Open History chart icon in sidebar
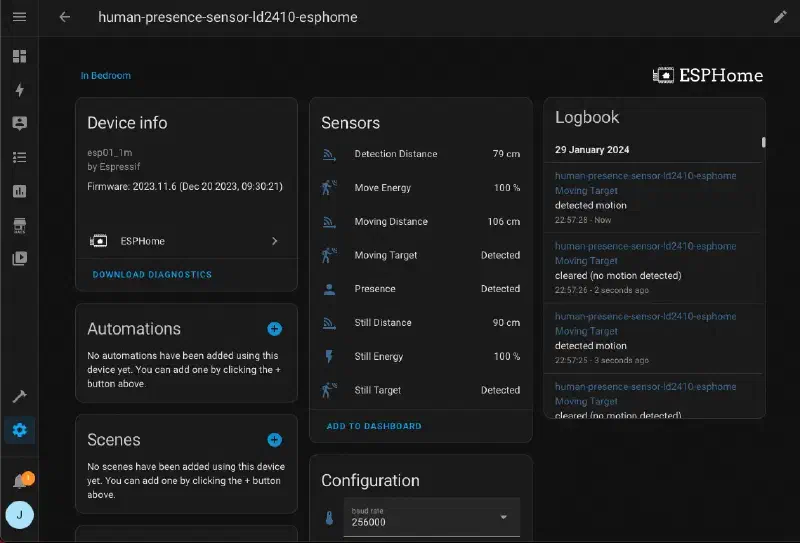 click(19, 191)
